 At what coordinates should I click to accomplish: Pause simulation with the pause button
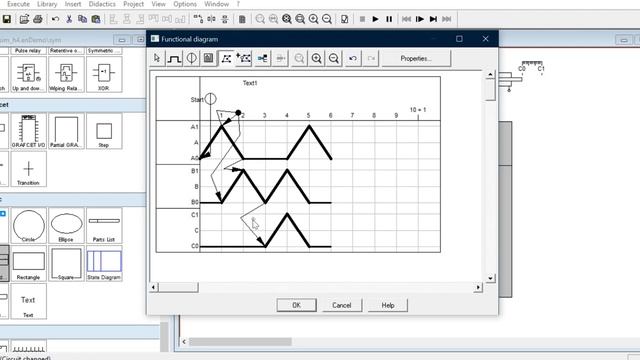coord(389,19)
